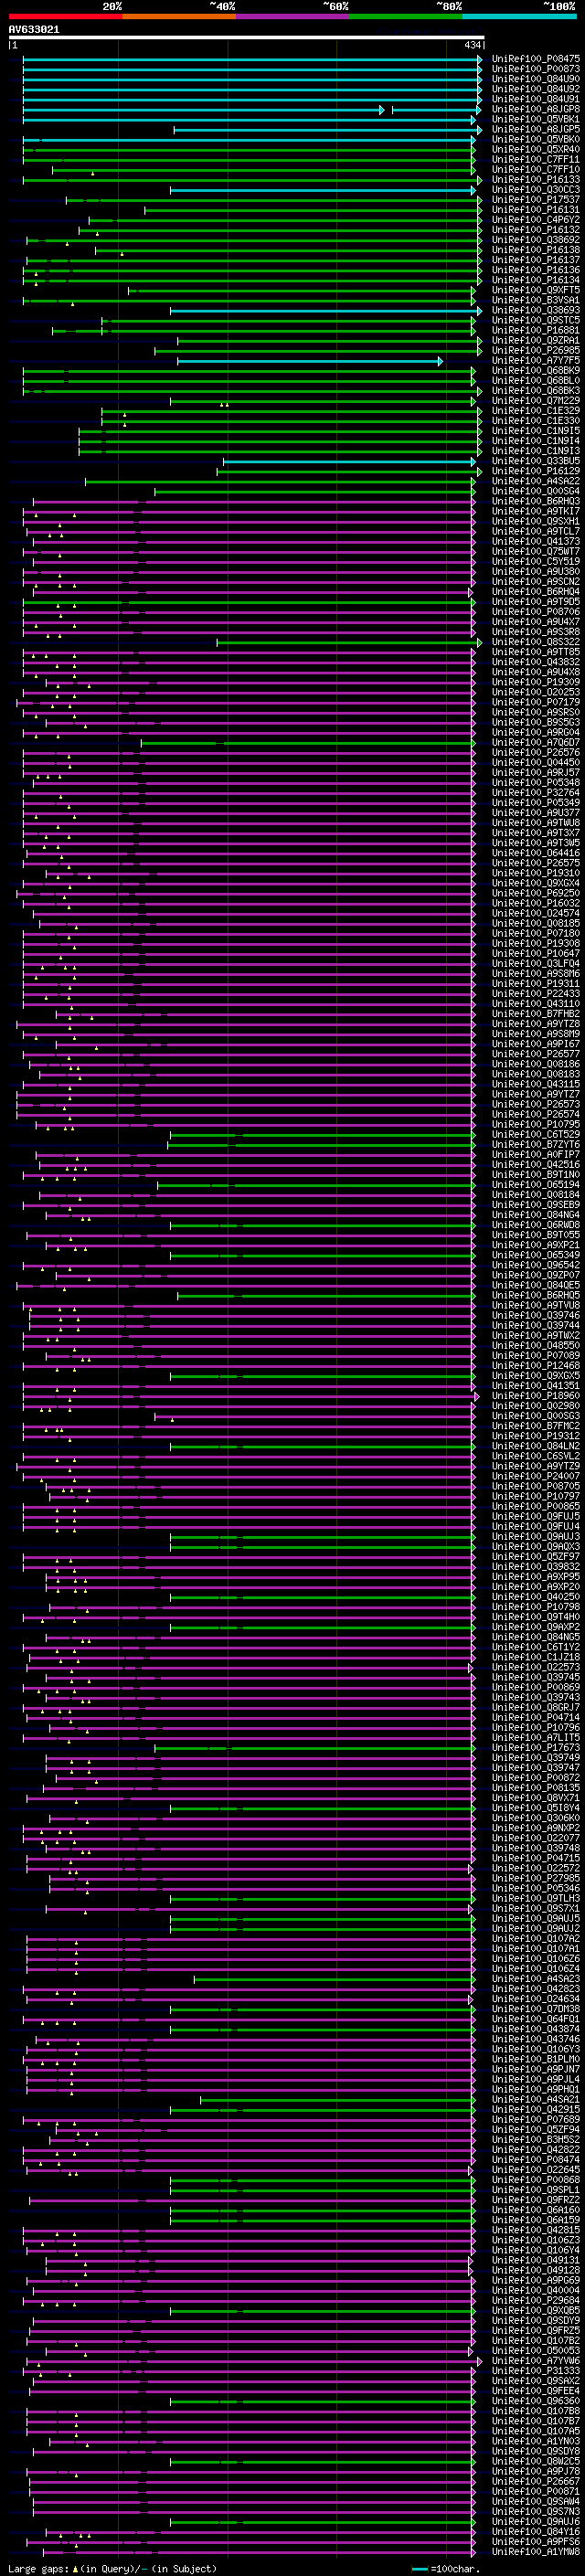Select hit label UniRef100_A8JGP8

535,109
